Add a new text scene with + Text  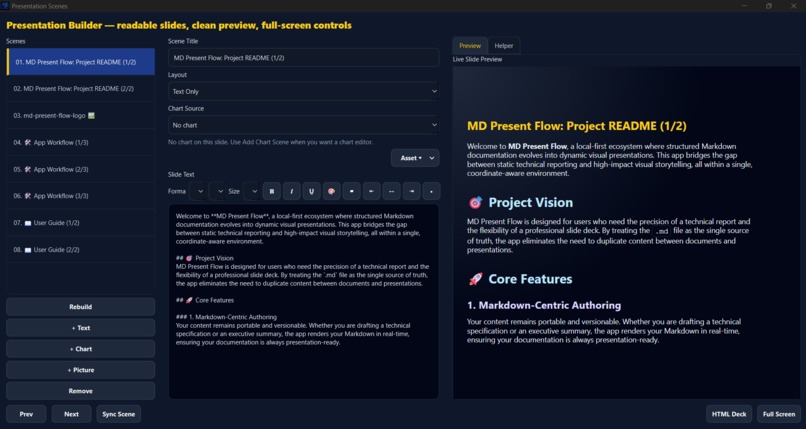pyautogui.click(x=81, y=328)
